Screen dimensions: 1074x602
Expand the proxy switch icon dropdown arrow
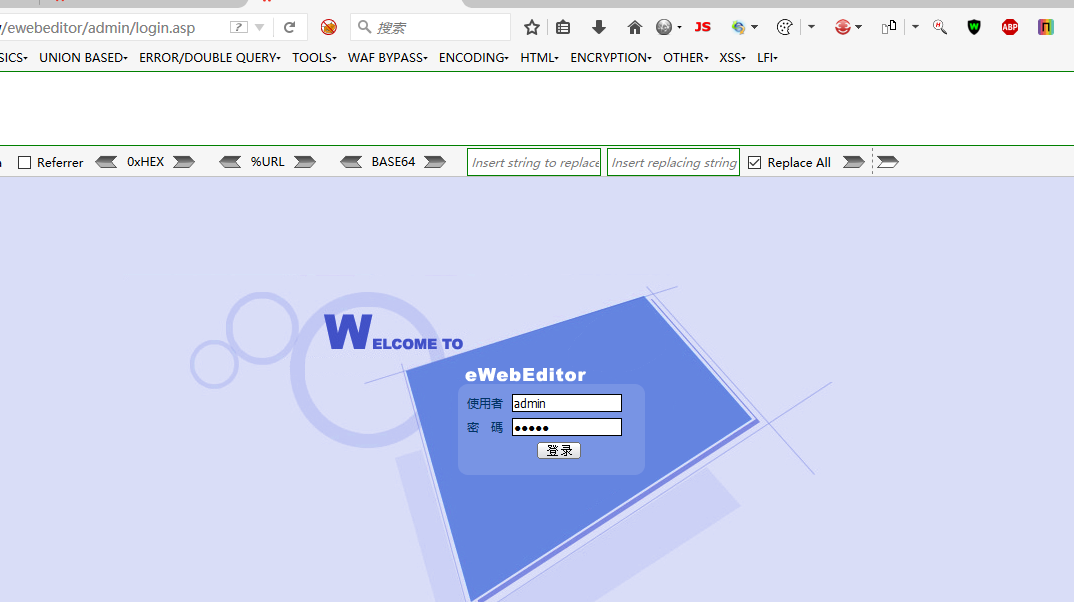(x=754, y=27)
